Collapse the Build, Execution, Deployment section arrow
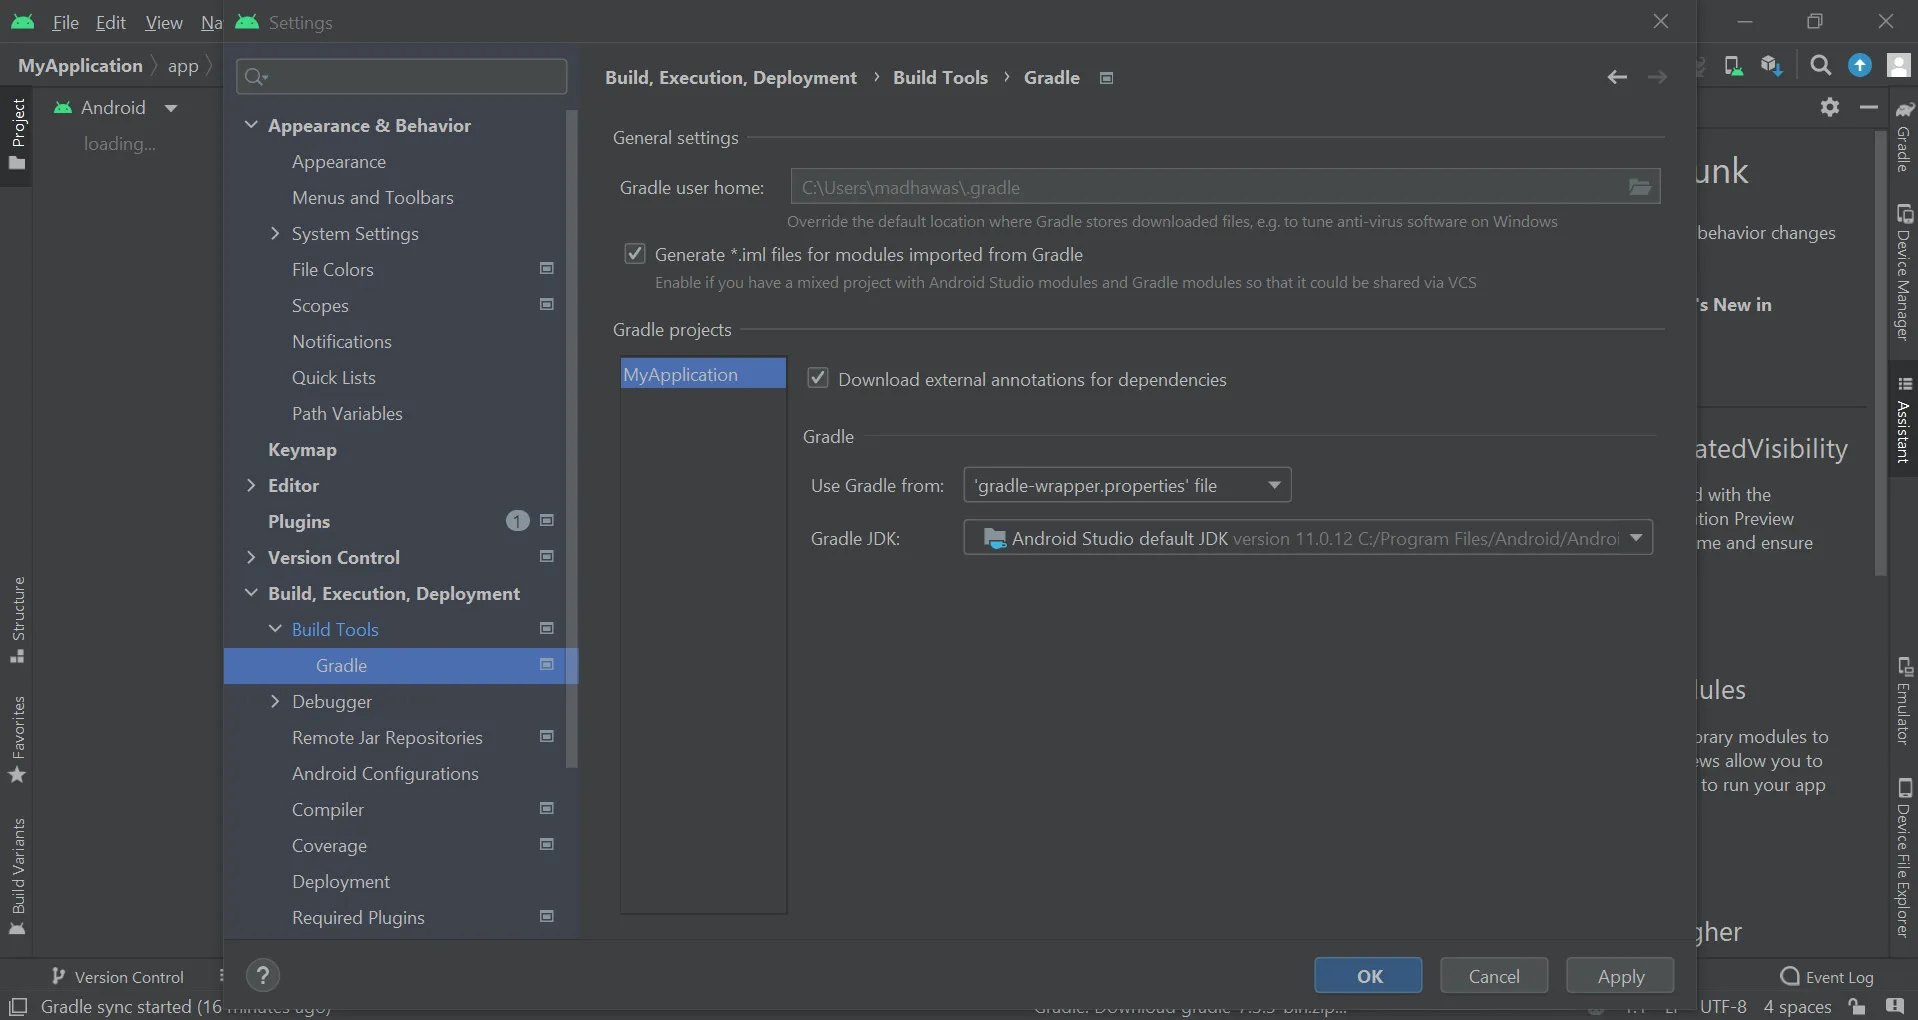 tap(251, 593)
